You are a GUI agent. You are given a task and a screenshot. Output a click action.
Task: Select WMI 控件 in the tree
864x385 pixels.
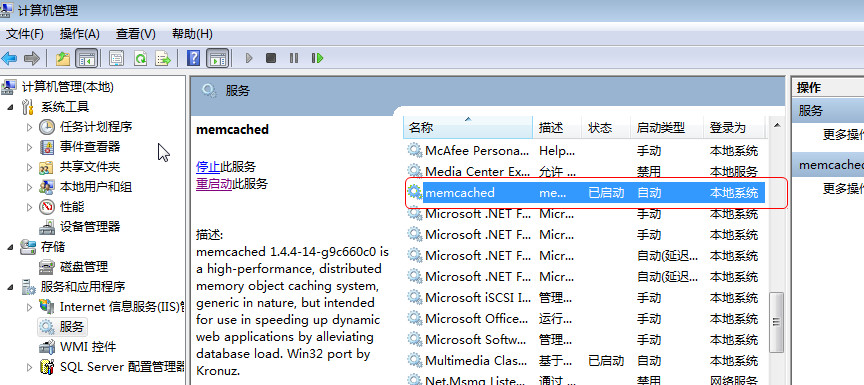[88, 347]
